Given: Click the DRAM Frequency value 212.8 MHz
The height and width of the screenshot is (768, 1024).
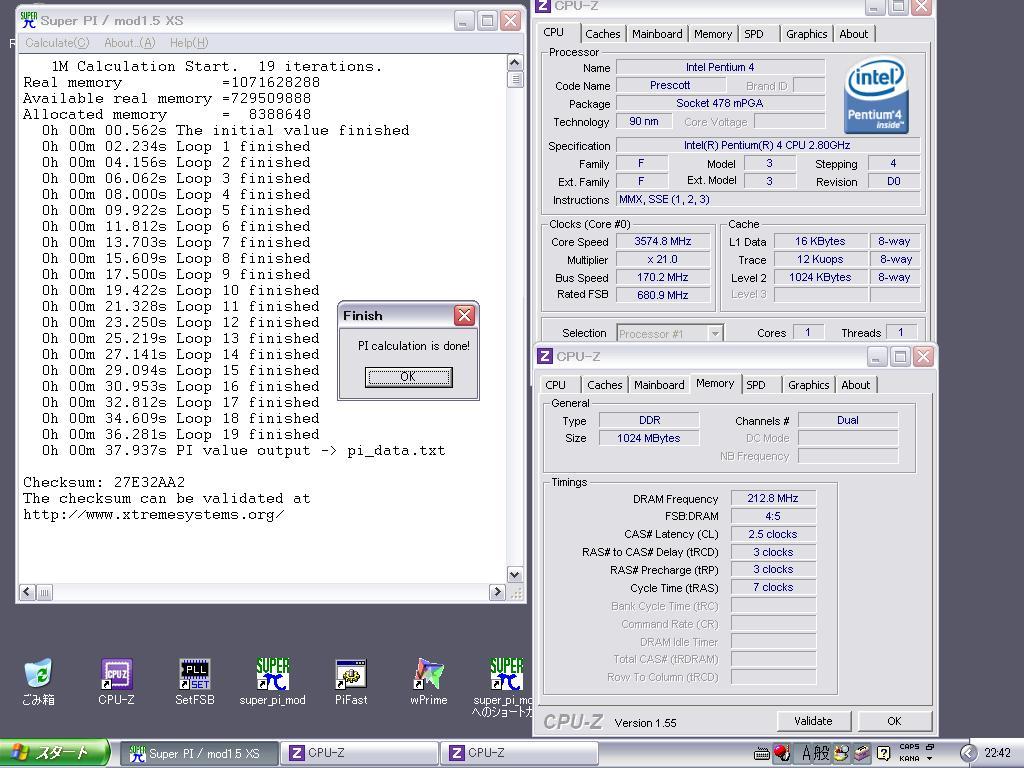Looking at the screenshot, I should 773,498.
